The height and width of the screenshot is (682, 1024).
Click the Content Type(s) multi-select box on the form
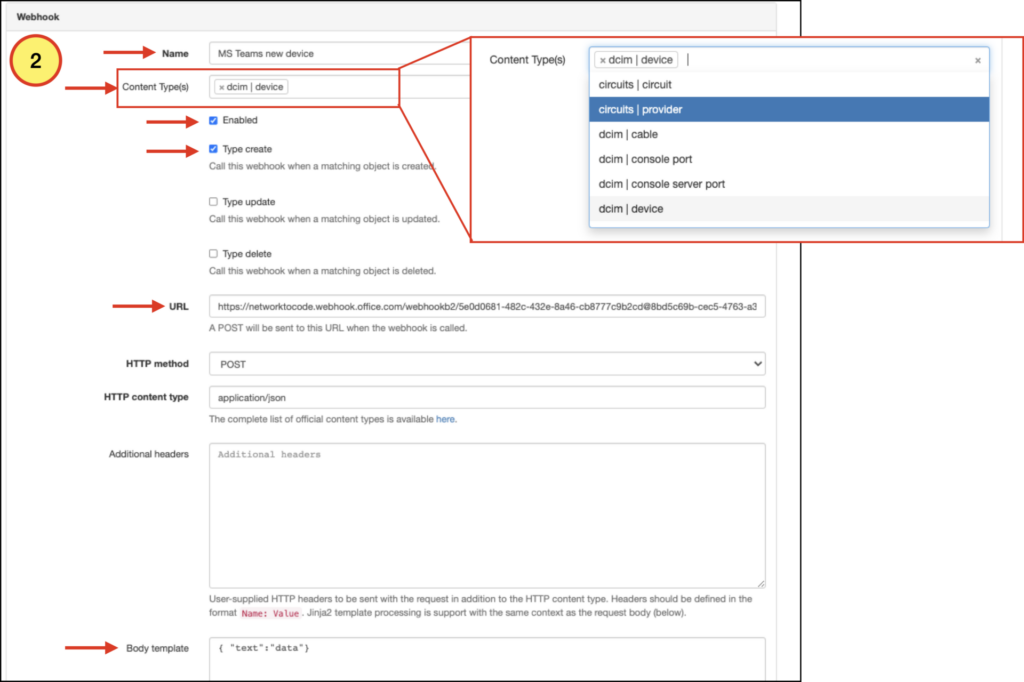(x=340, y=87)
